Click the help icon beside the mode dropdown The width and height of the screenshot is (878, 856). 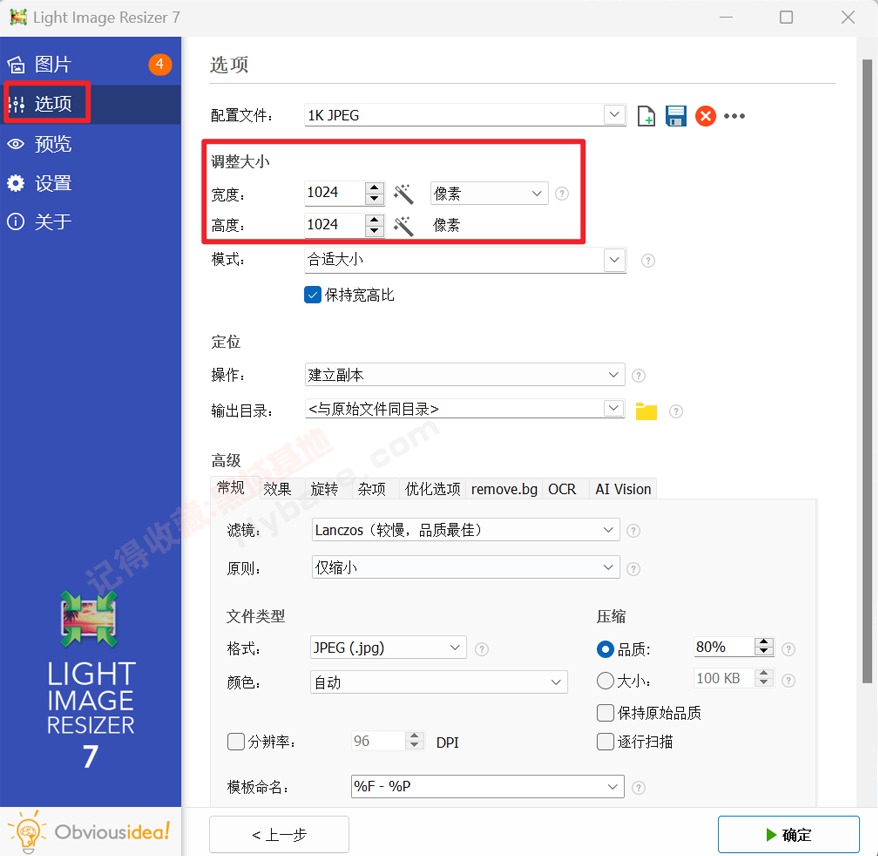(647, 260)
